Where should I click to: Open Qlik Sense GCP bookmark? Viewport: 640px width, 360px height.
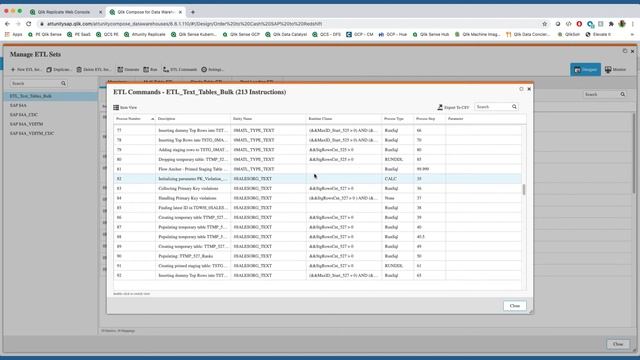tap(241, 35)
